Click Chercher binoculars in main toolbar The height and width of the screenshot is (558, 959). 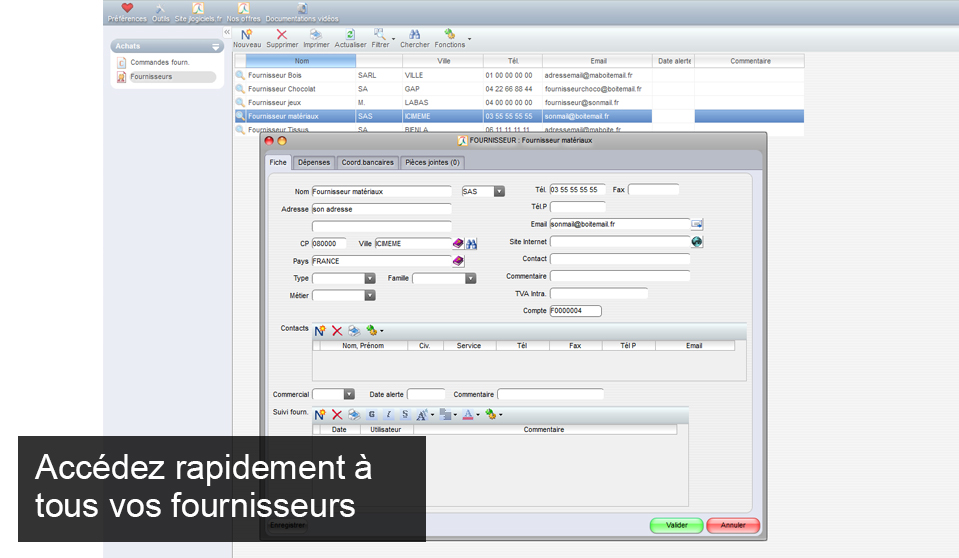(415, 39)
